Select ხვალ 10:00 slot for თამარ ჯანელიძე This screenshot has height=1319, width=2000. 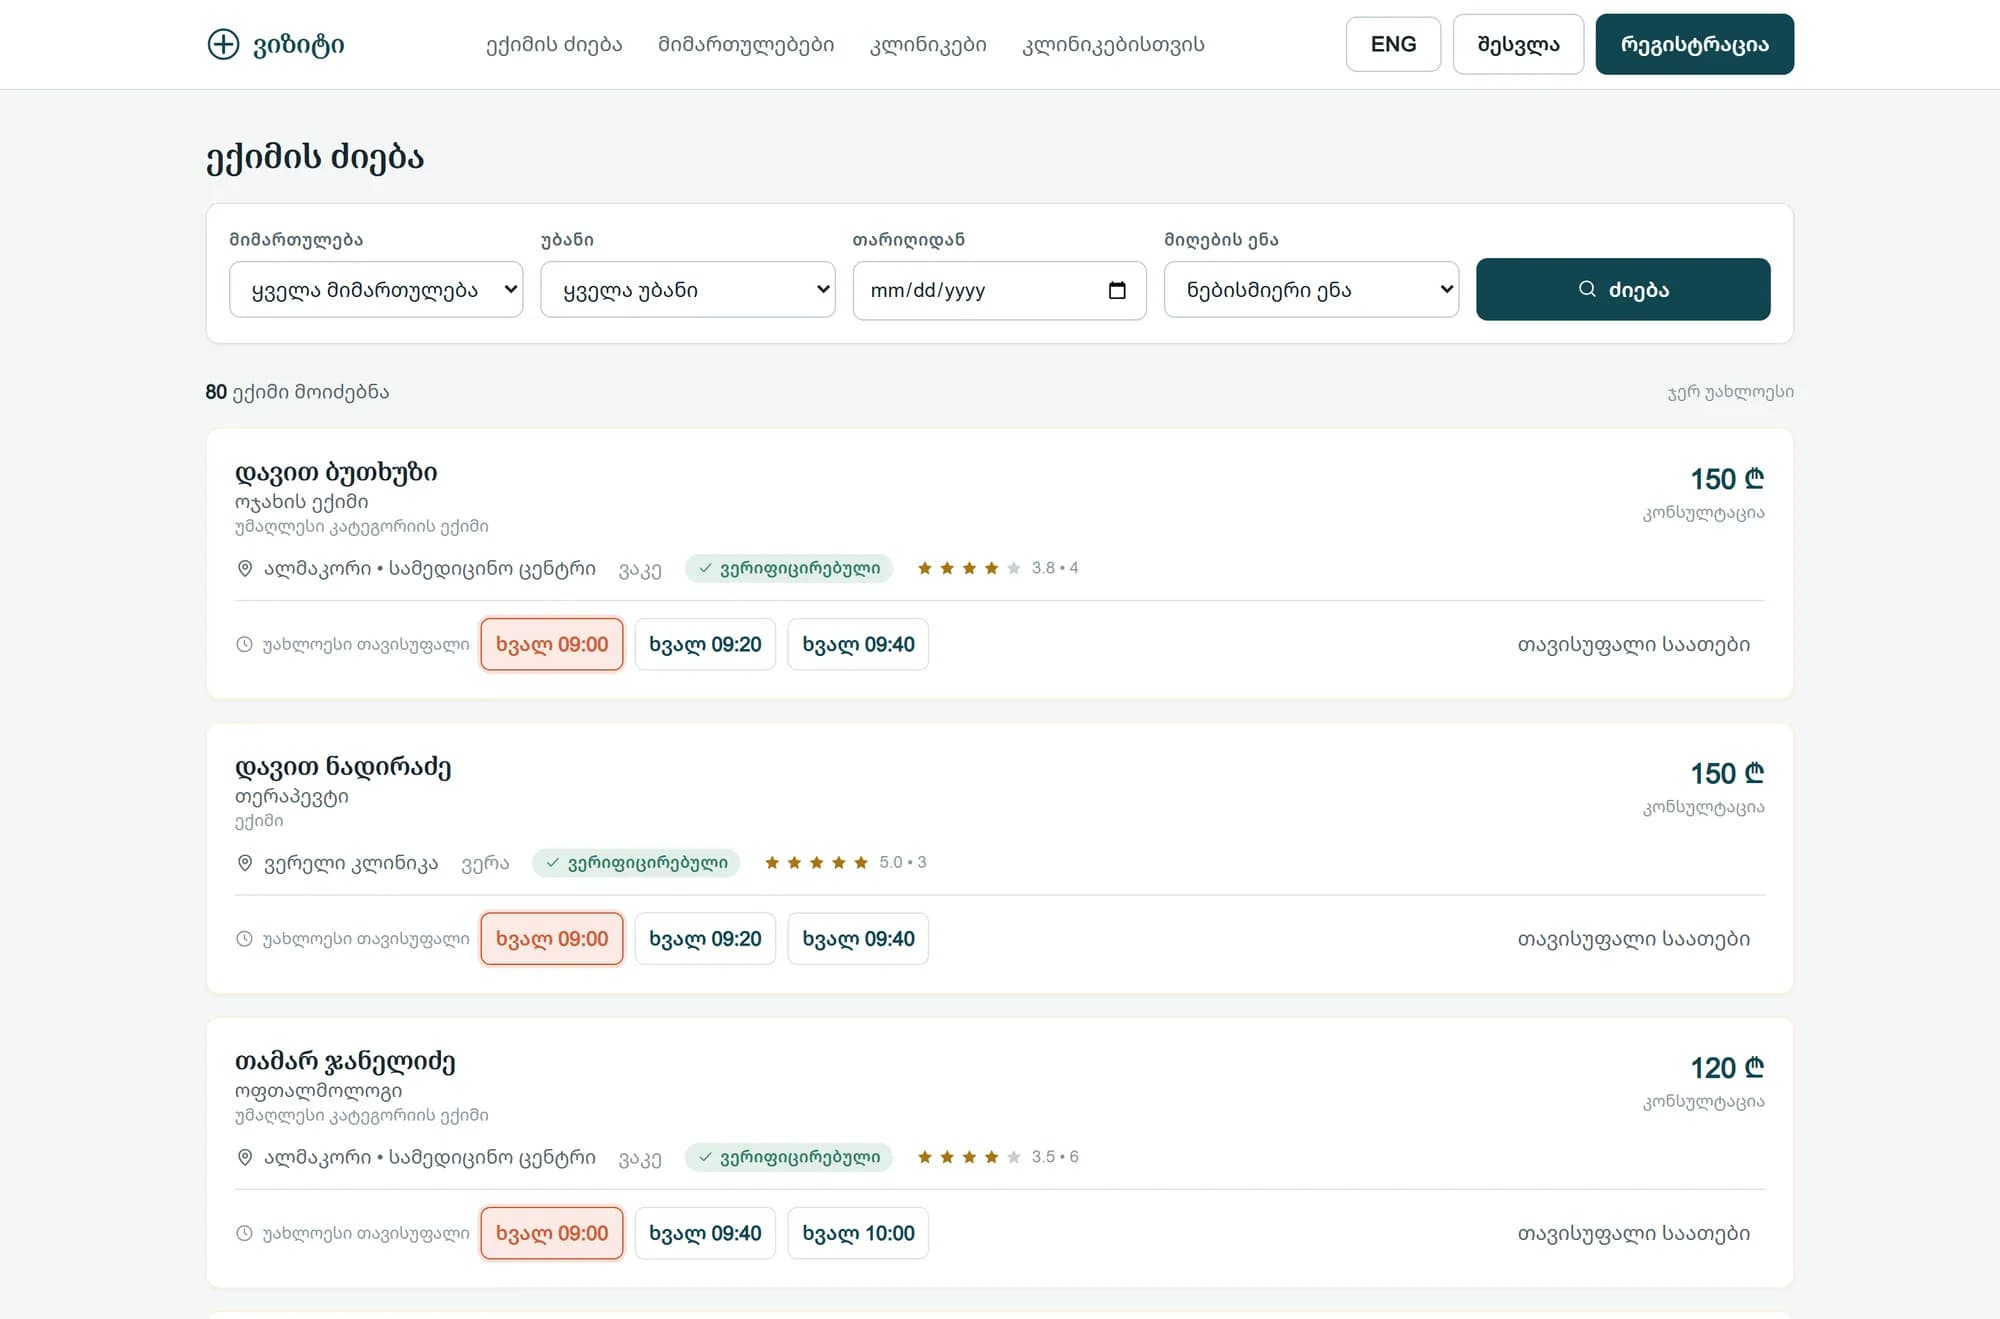coord(858,1233)
